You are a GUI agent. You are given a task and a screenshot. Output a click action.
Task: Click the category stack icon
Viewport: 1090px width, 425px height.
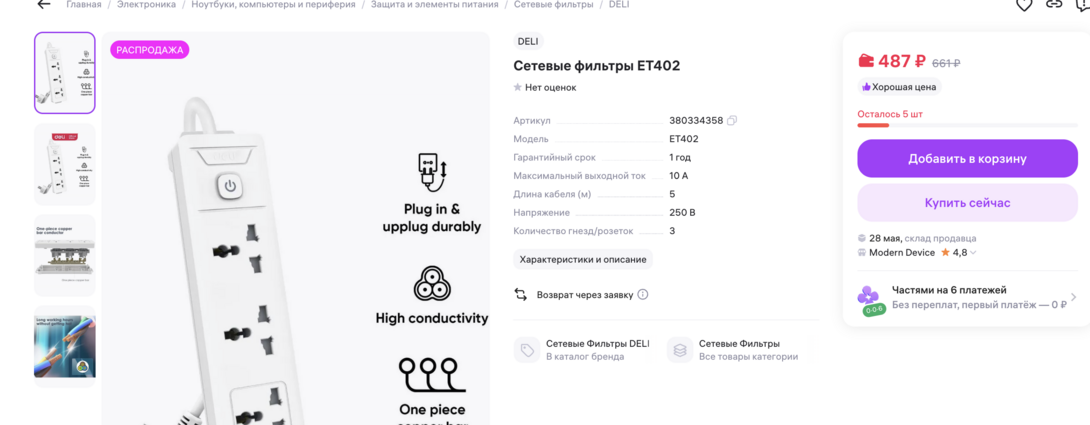tap(680, 350)
